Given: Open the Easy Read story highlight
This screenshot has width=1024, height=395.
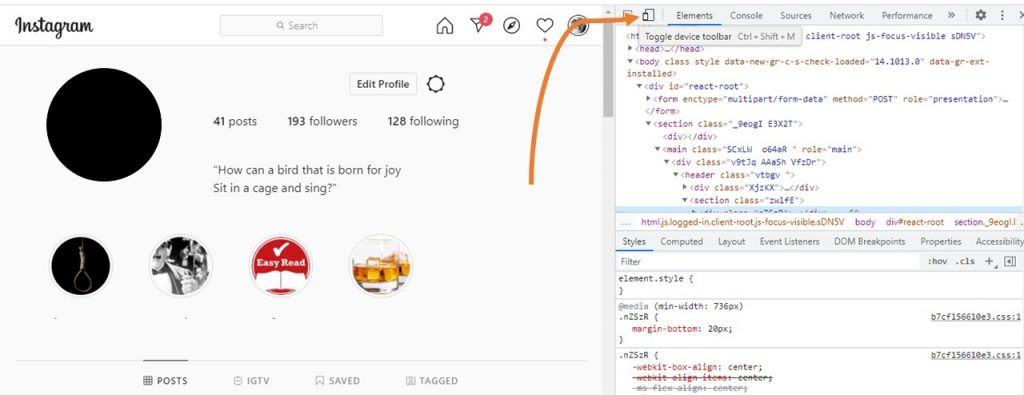Looking at the screenshot, I should click(x=281, y=266).
